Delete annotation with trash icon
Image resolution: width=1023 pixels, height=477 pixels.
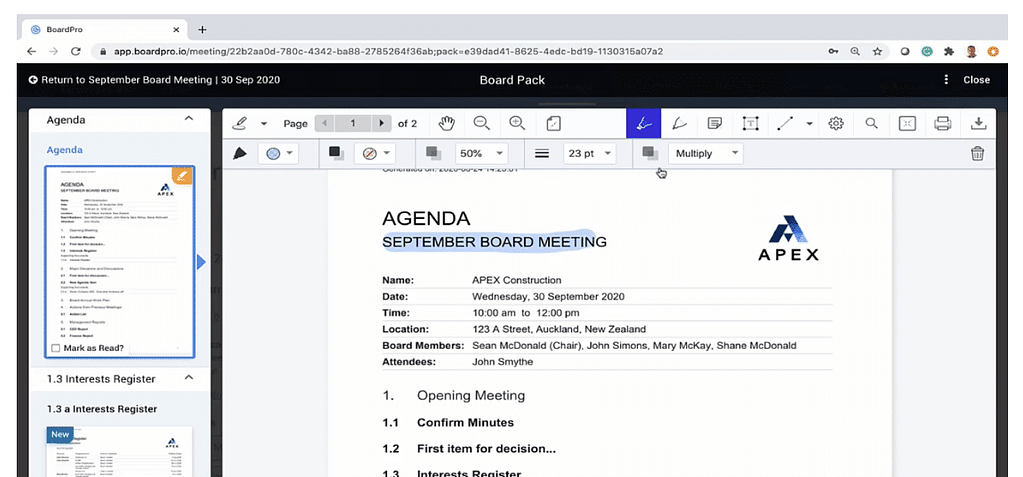pyautogui.click(x=977, y=153)
